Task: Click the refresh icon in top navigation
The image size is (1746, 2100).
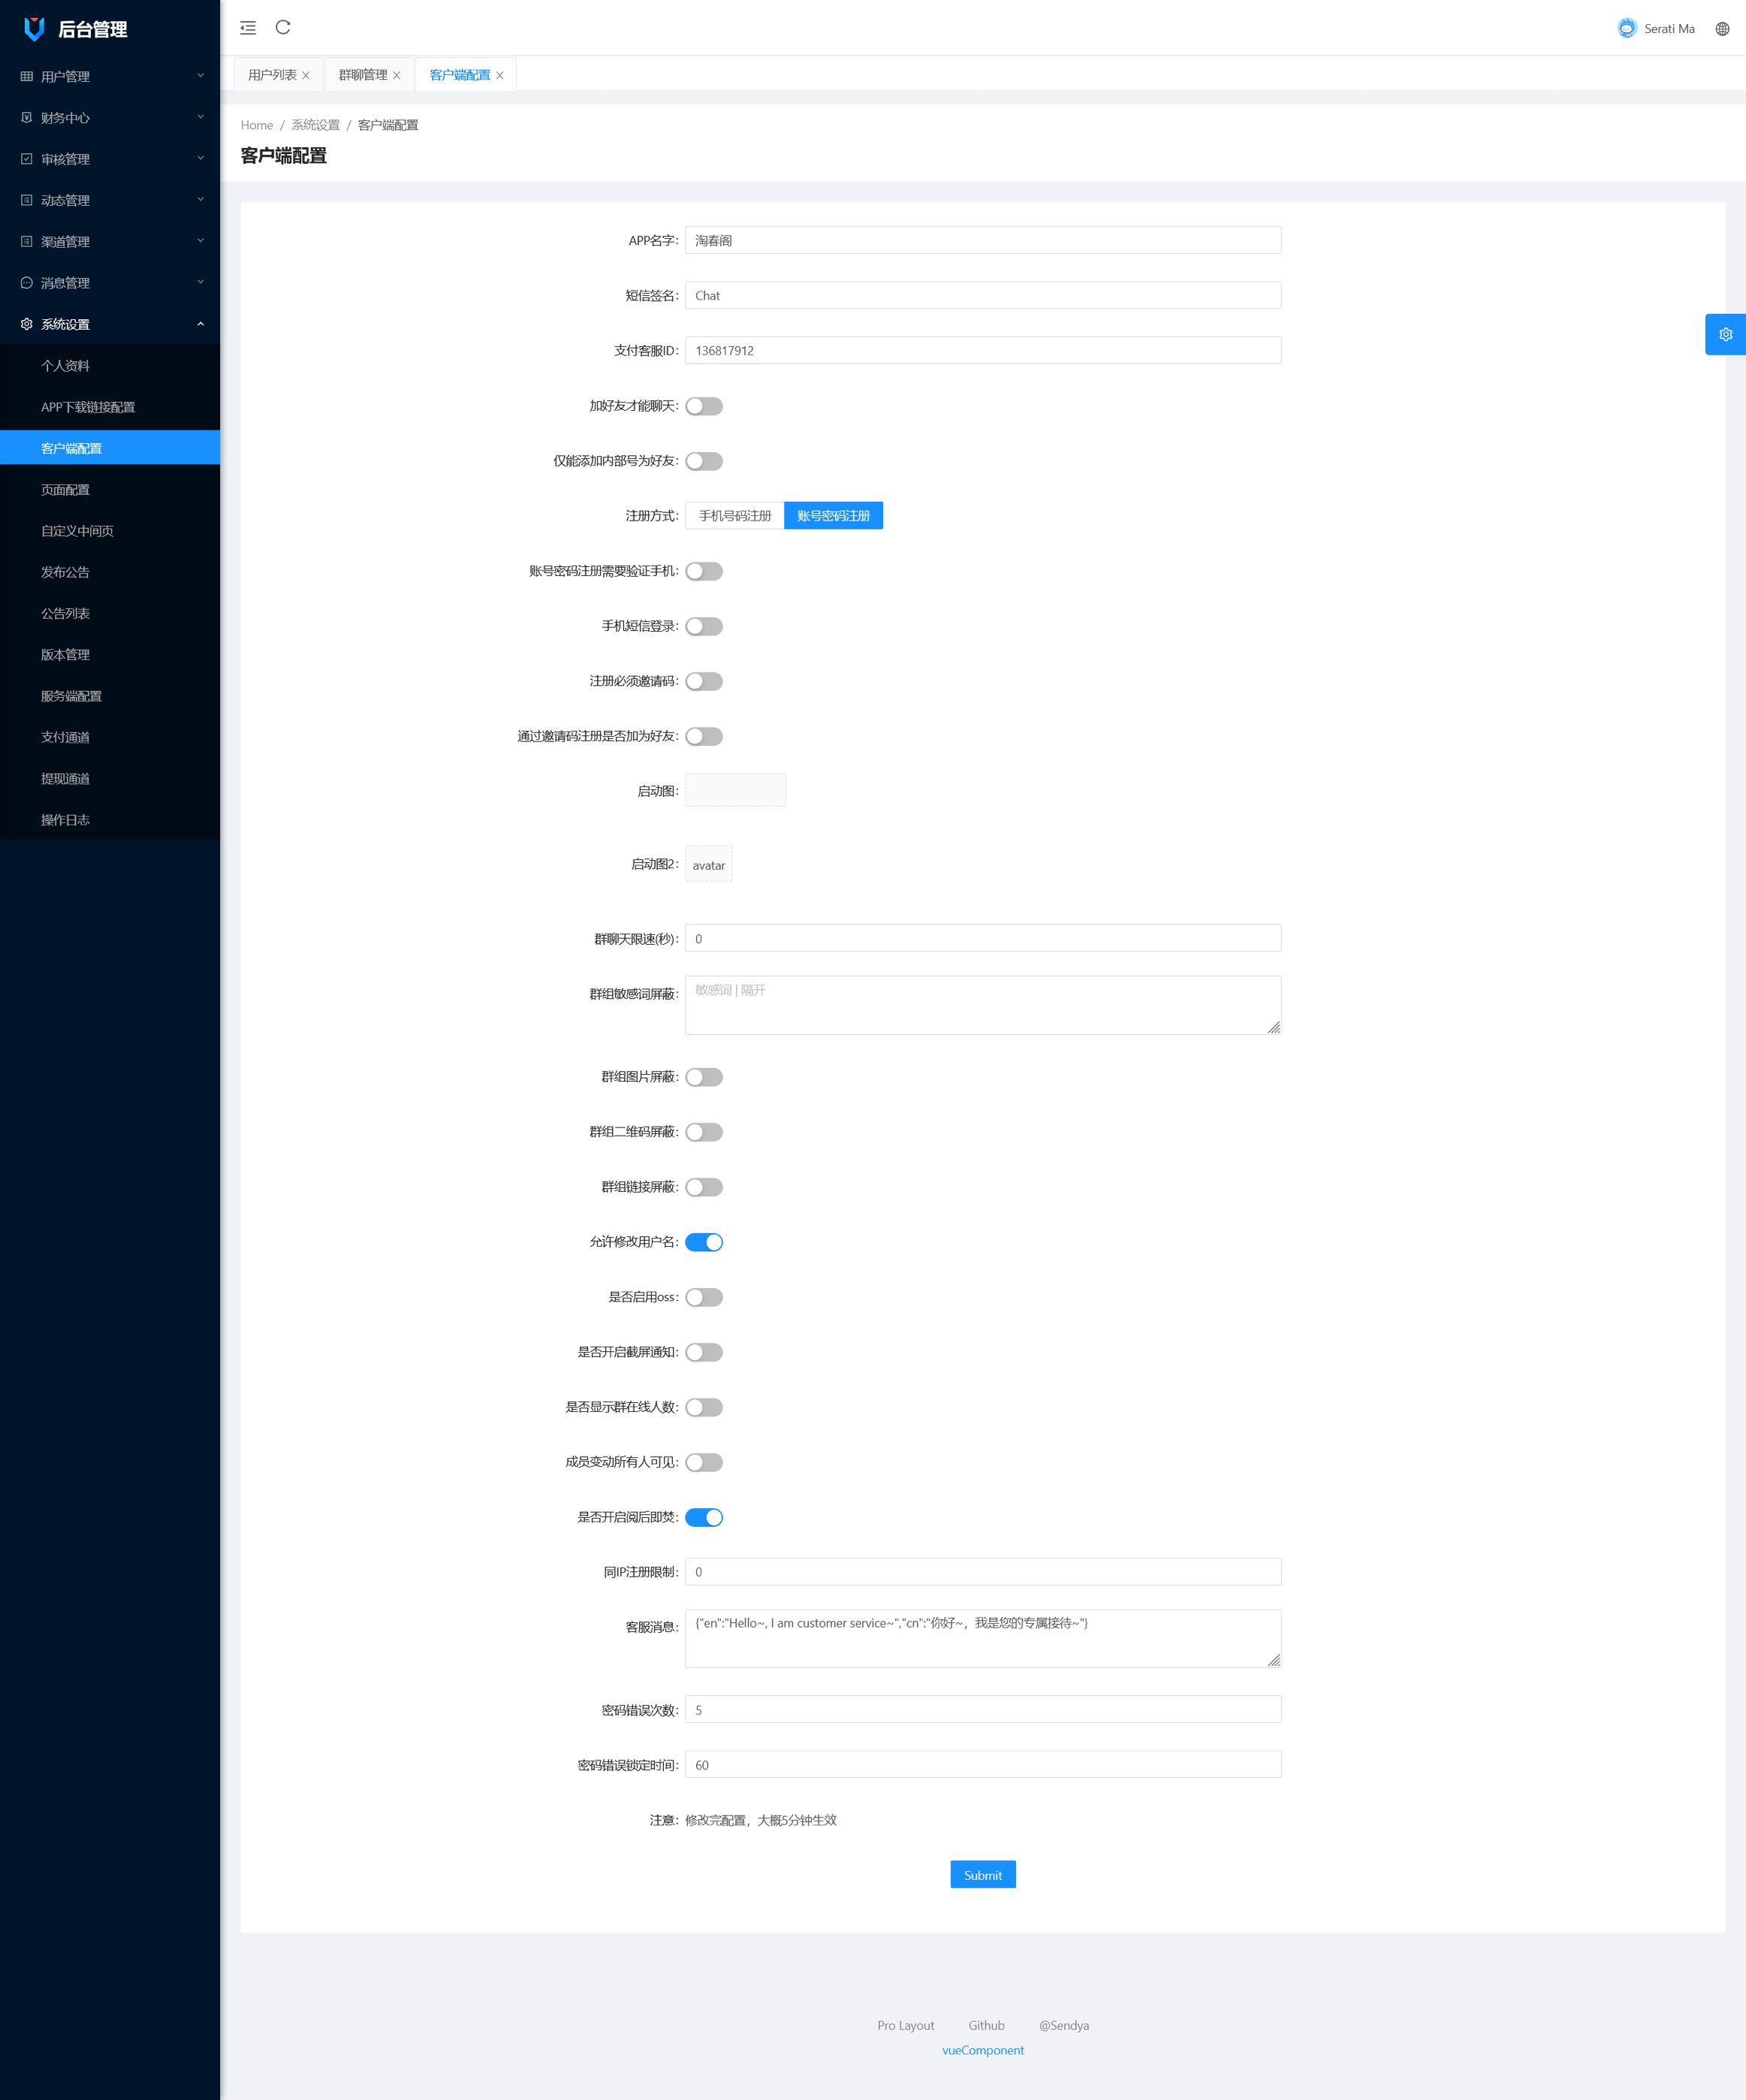Action: coord(285,26)
